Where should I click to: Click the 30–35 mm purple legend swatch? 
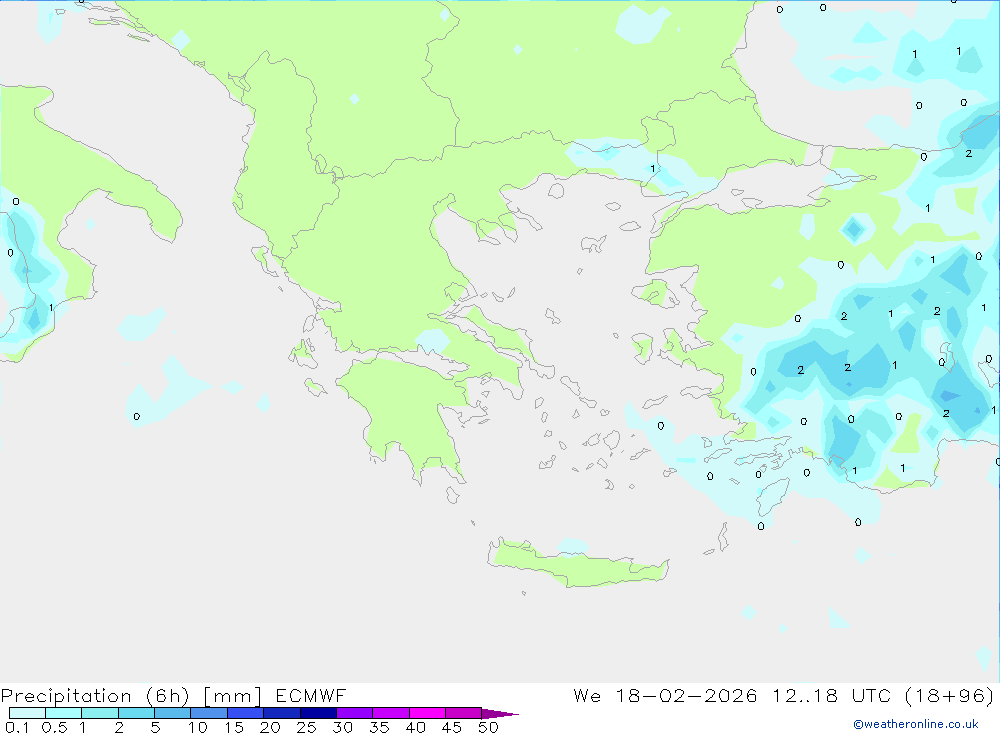point(355,713)
